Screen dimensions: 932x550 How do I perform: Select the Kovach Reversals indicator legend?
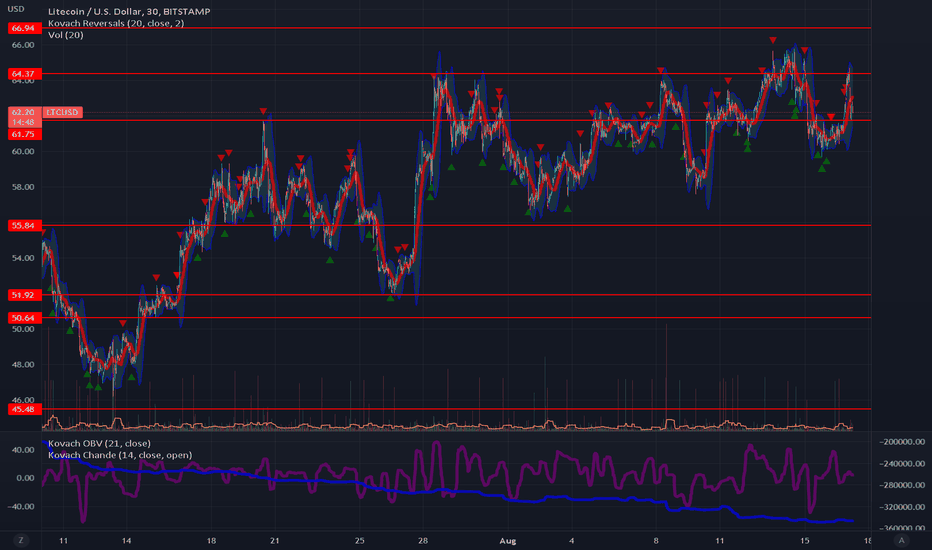pos(116,23)
